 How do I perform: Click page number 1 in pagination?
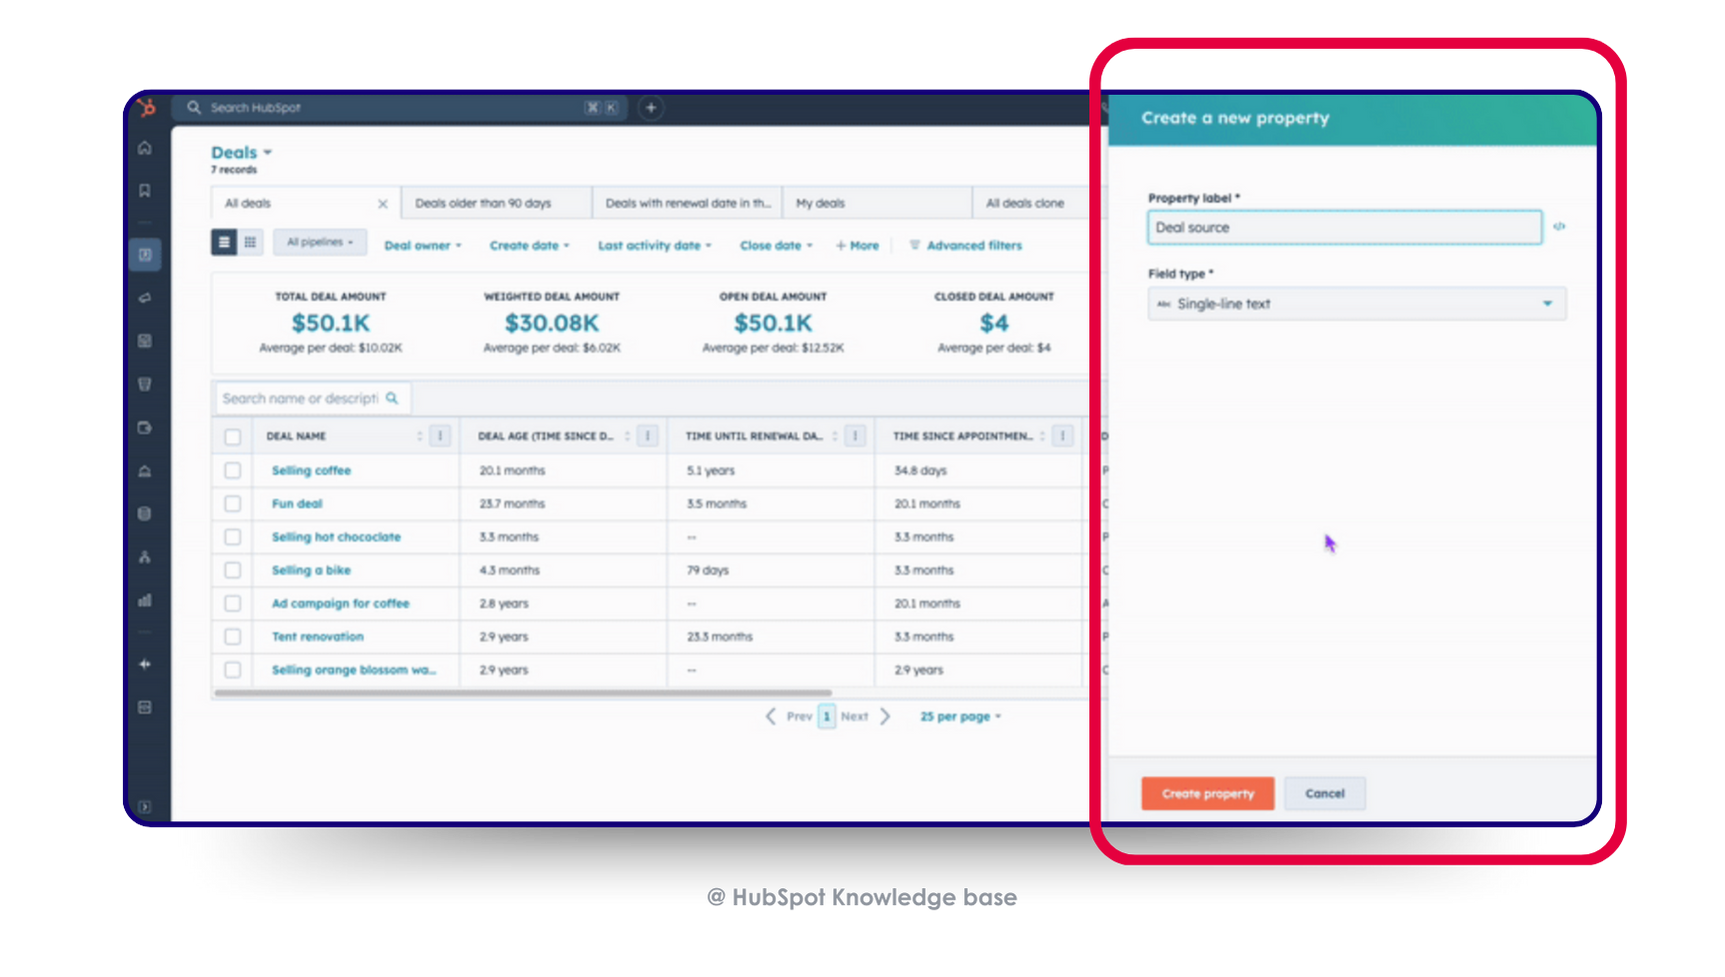pyautogui.click(x=826, y=717)
